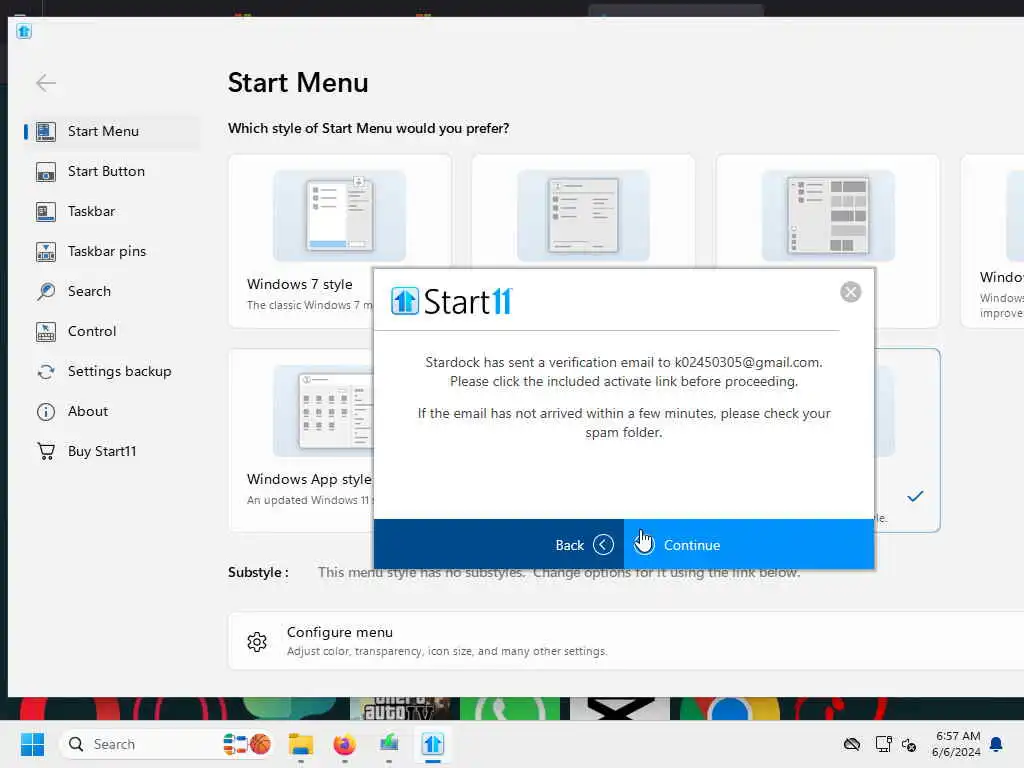
Task: Click the 'Windows 7 style' card title
Action: coord(300,284)
